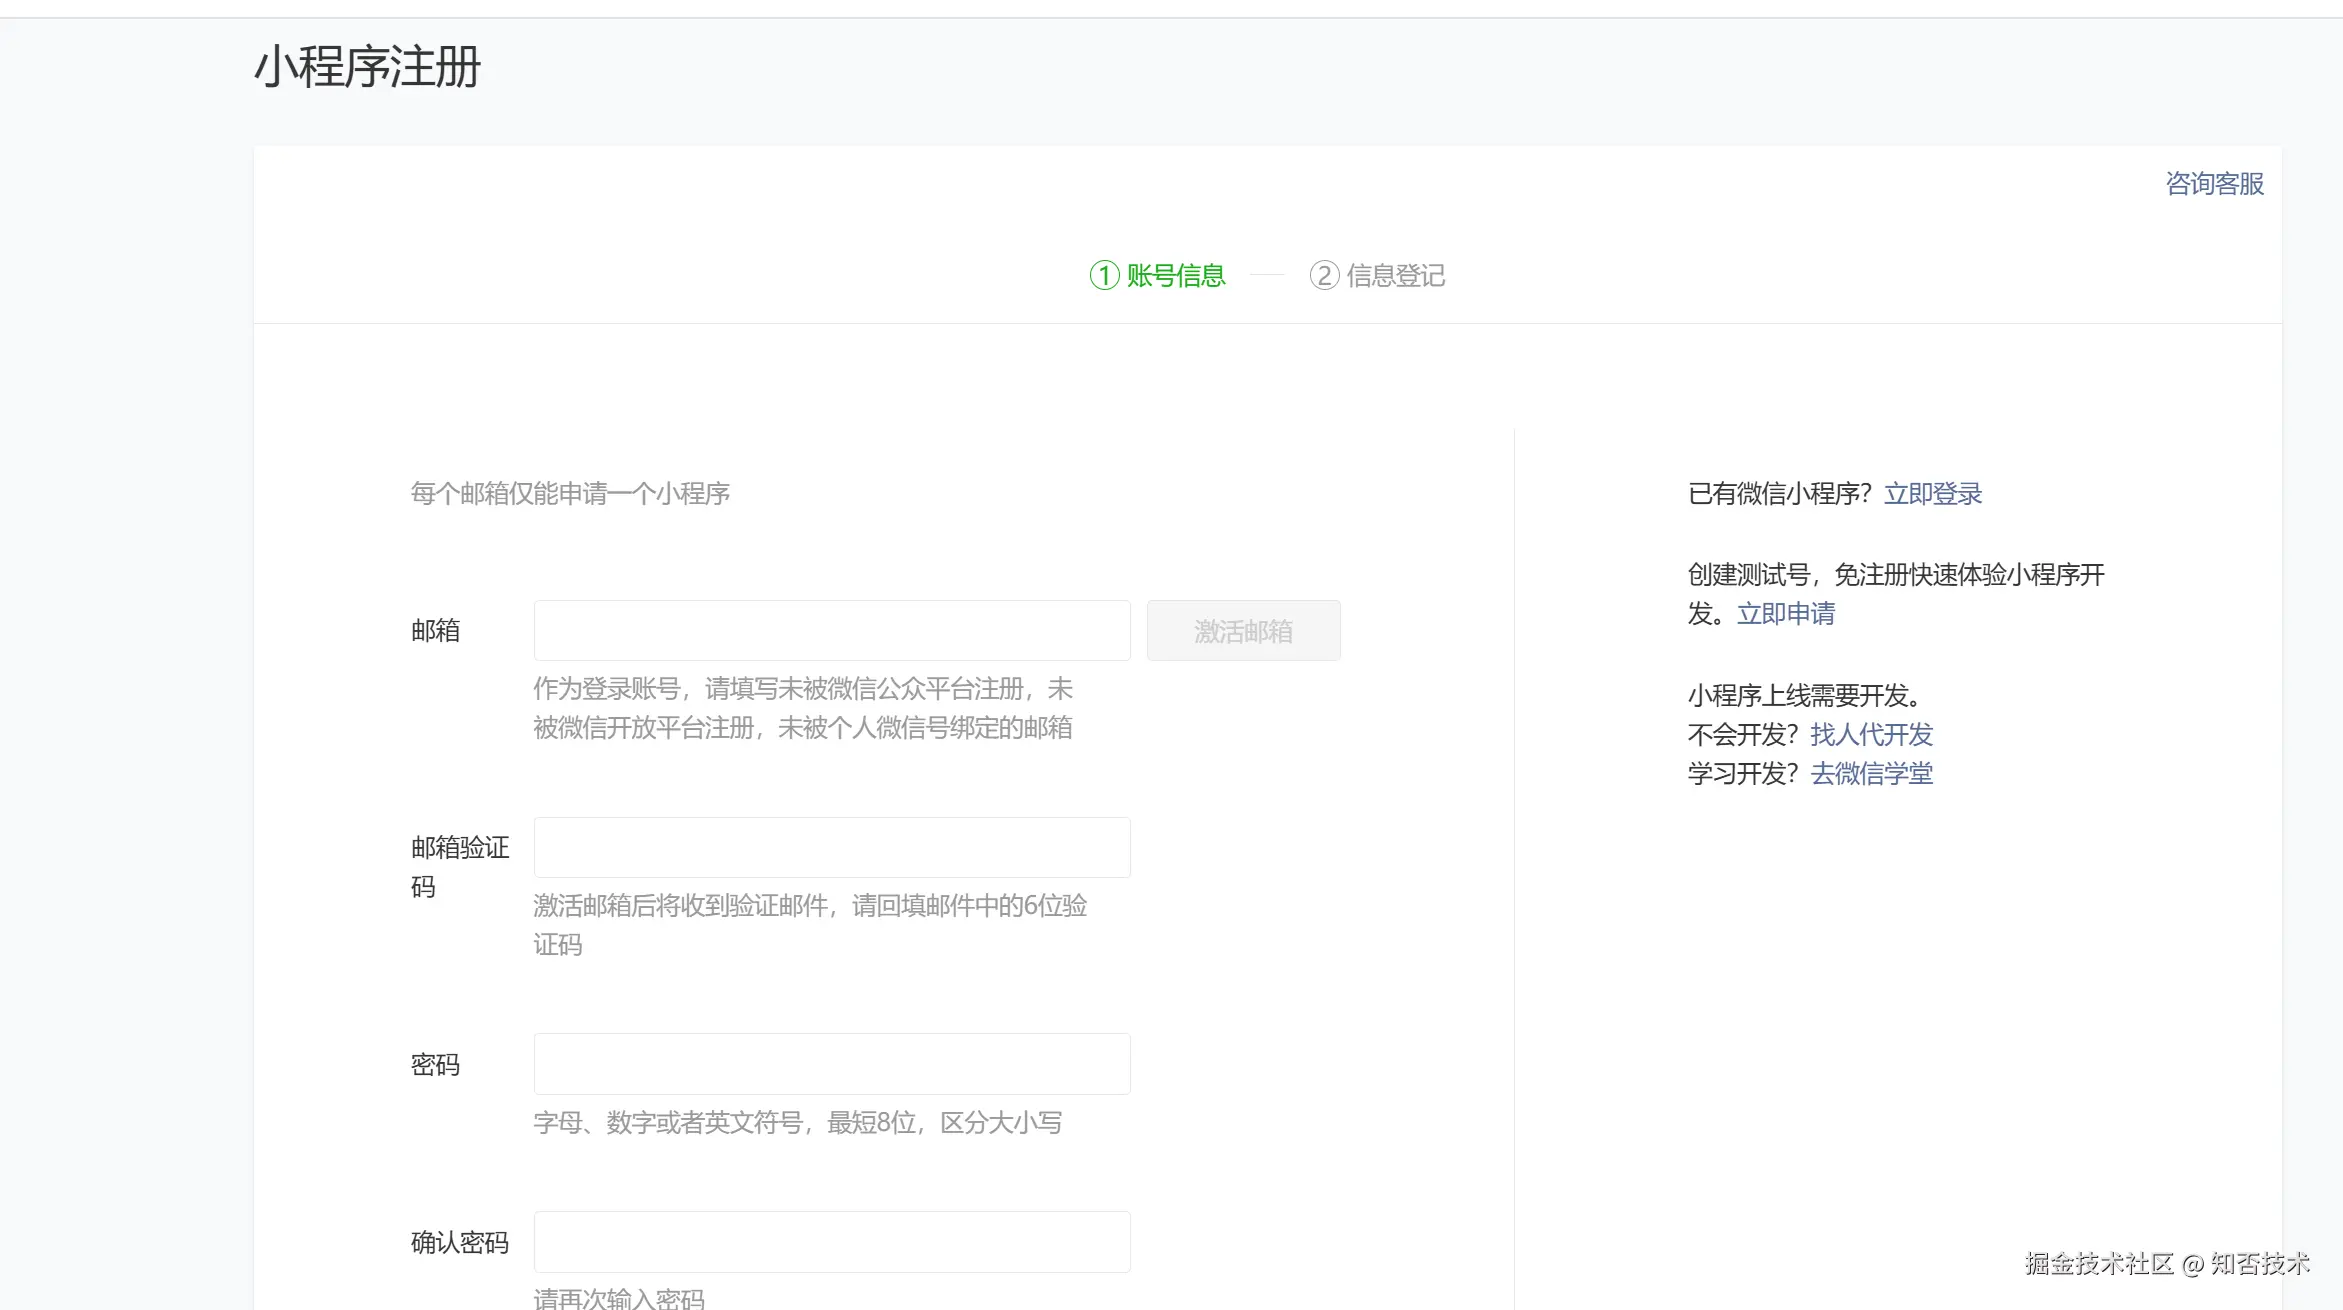The height and width of the screenshot is (1310, 2343).
Task: Open the 找人代开发 link
Action: click(x=1871, y=735)
